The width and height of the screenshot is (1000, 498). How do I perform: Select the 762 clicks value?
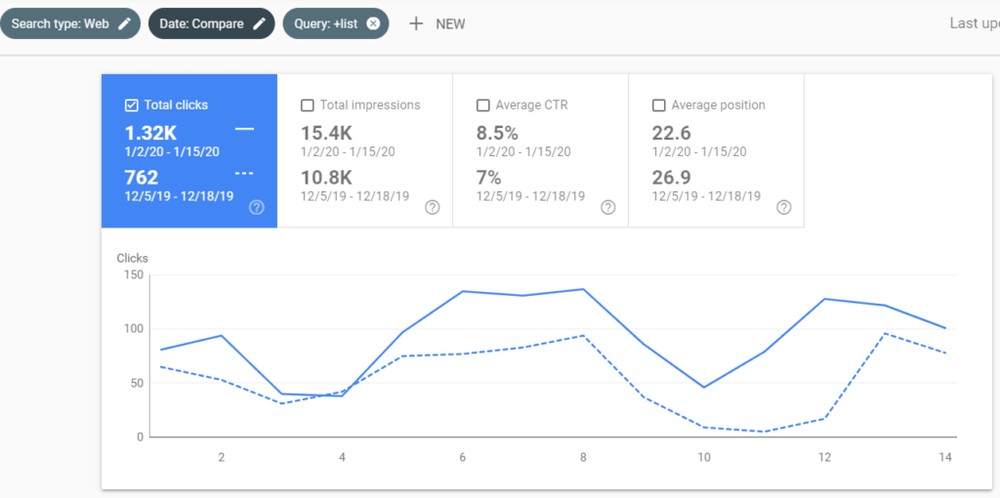pos(141,177)
